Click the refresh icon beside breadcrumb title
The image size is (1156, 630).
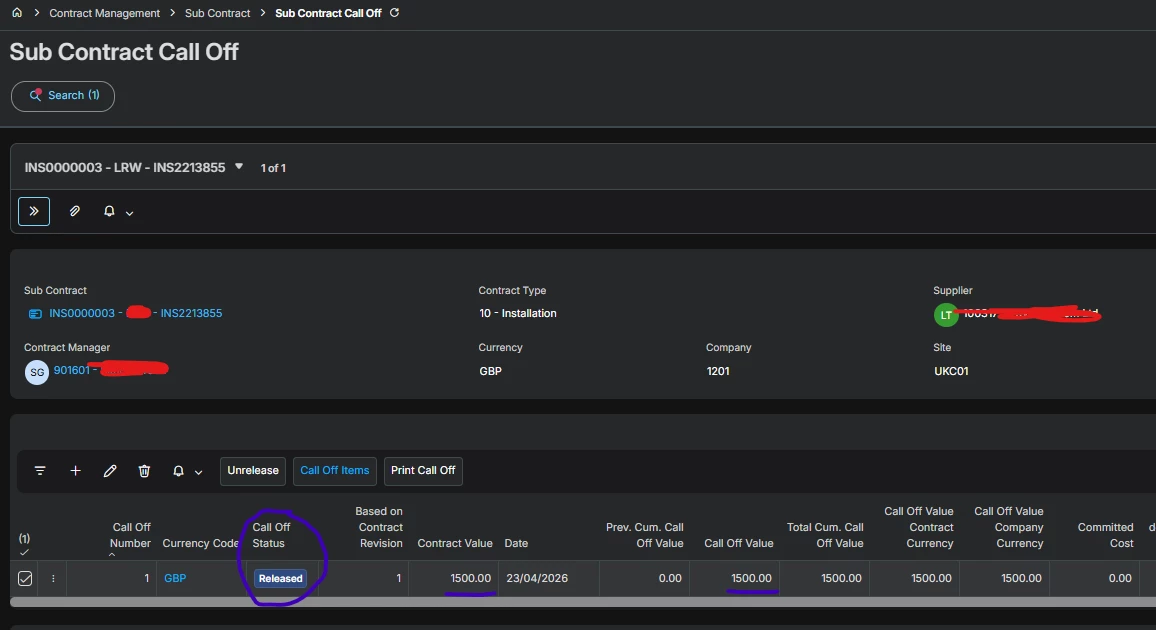(x=394, y=13)
